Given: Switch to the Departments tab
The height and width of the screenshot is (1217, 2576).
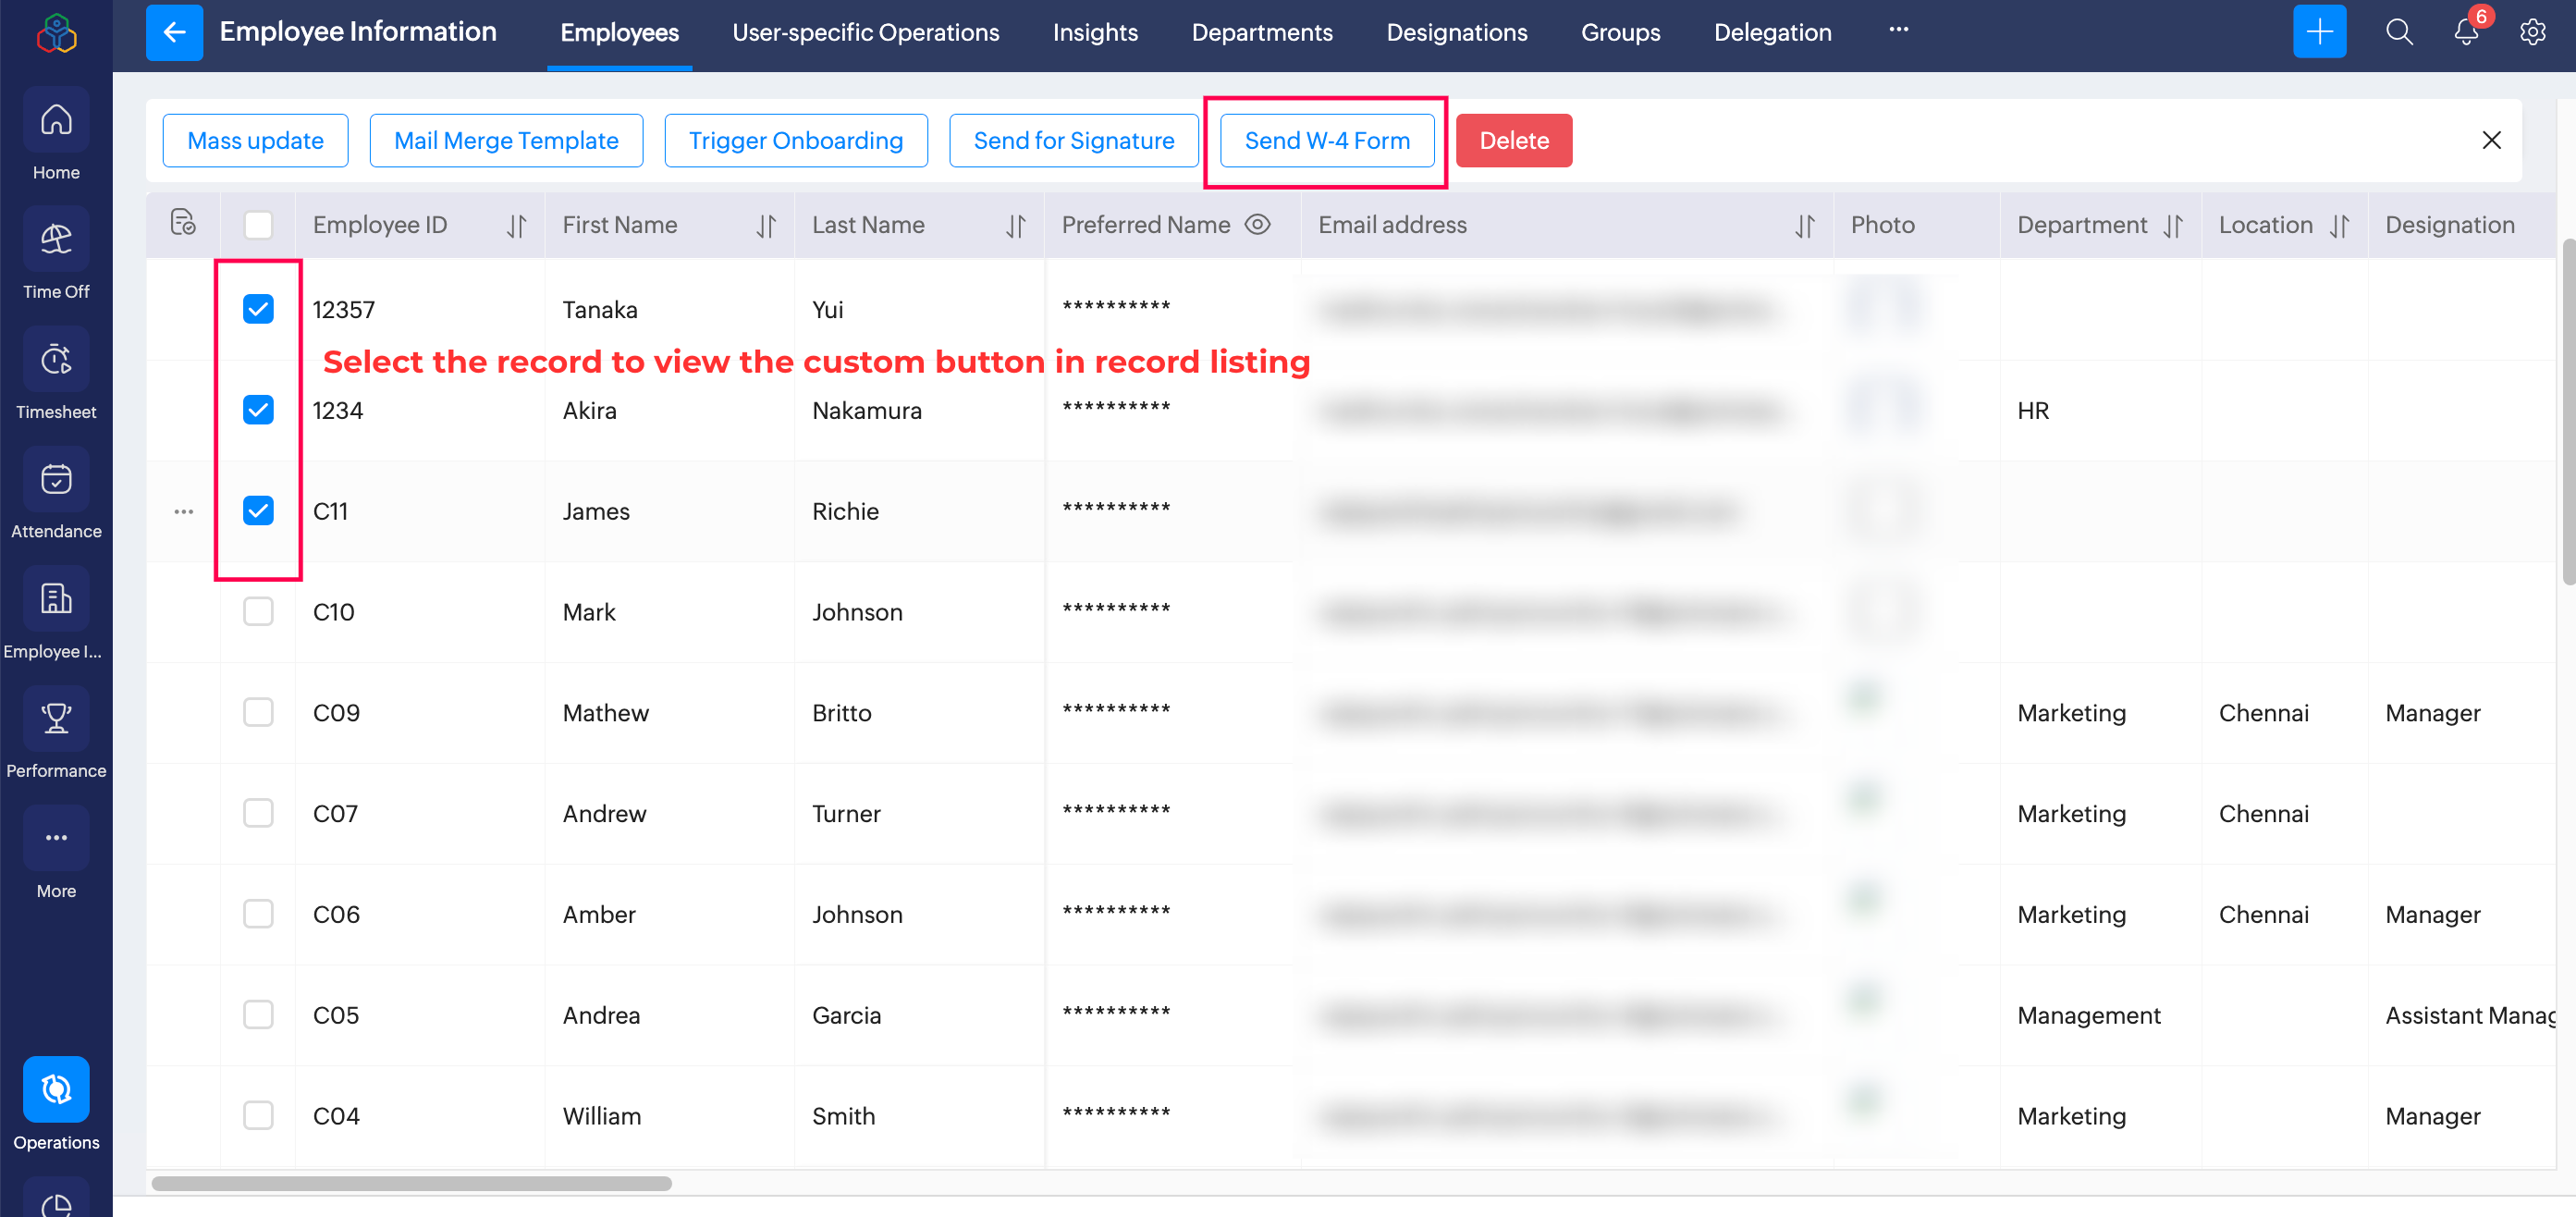Looking at the screenshot, I should pyautogui.click(x=1261, y=32).
